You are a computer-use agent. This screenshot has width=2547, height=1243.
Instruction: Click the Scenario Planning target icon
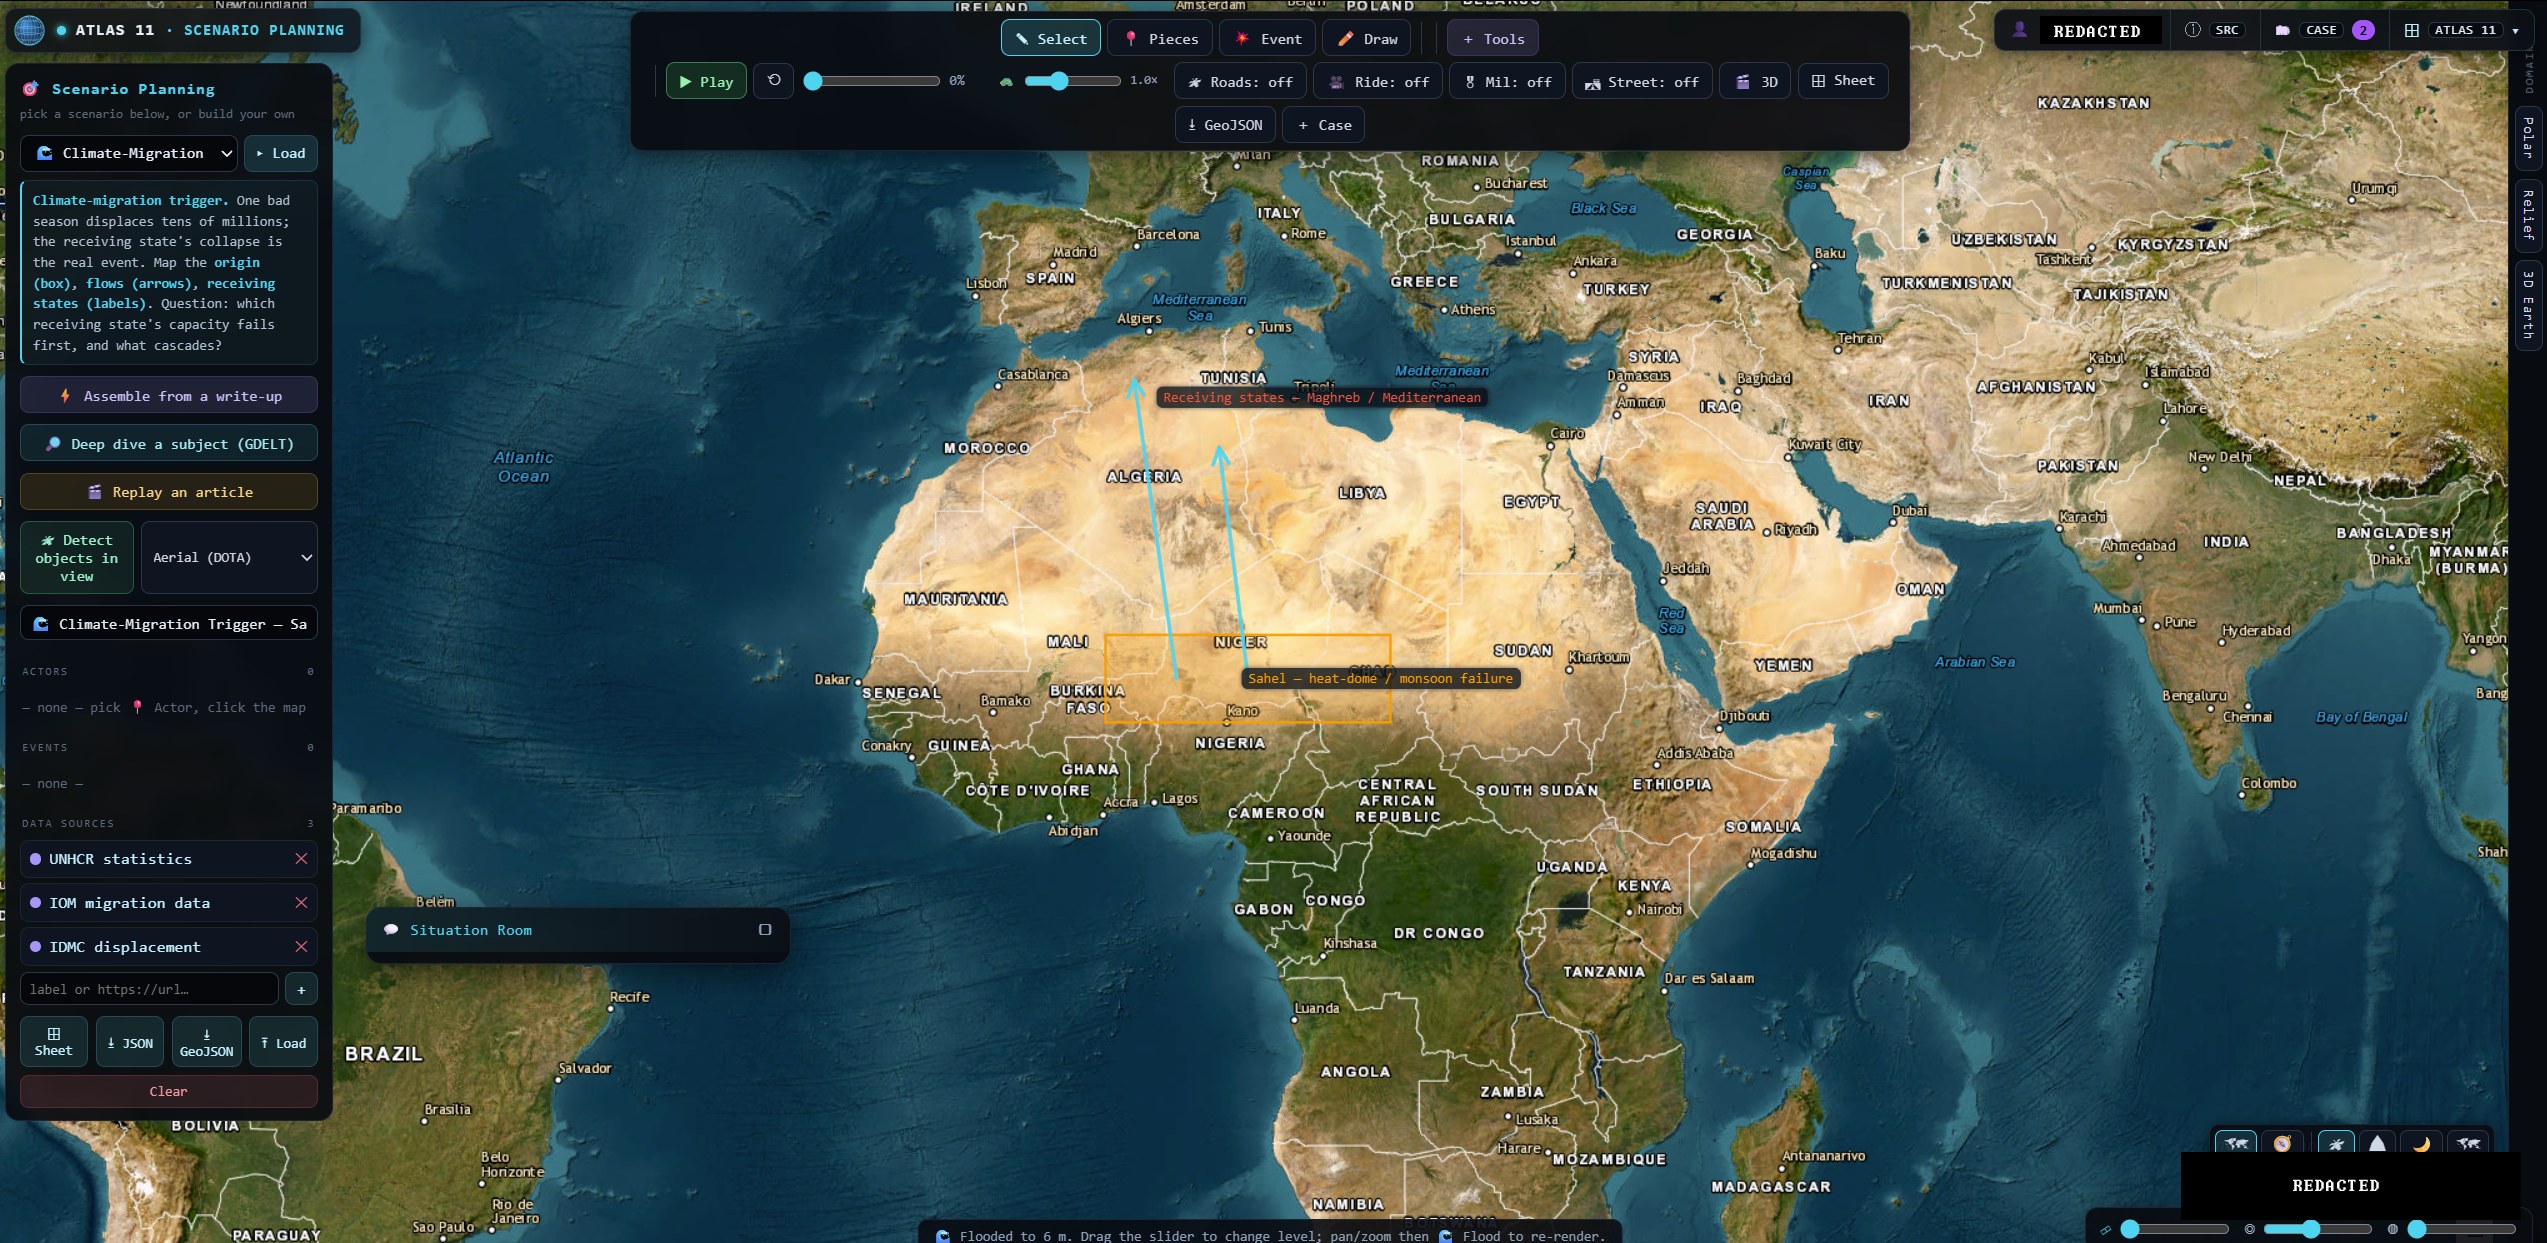click(x=31, y=89)
